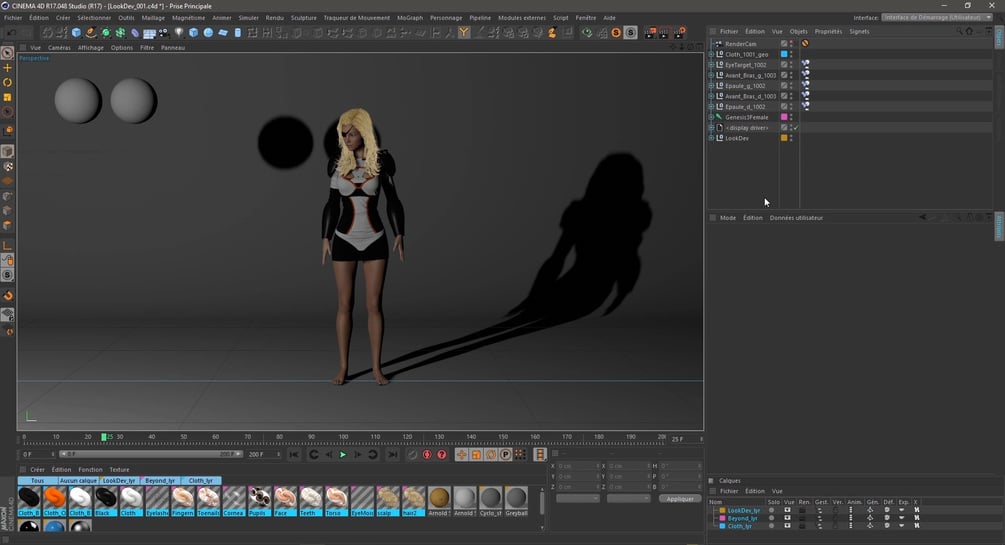Click the P parameter key icon

tap(506, 455)
